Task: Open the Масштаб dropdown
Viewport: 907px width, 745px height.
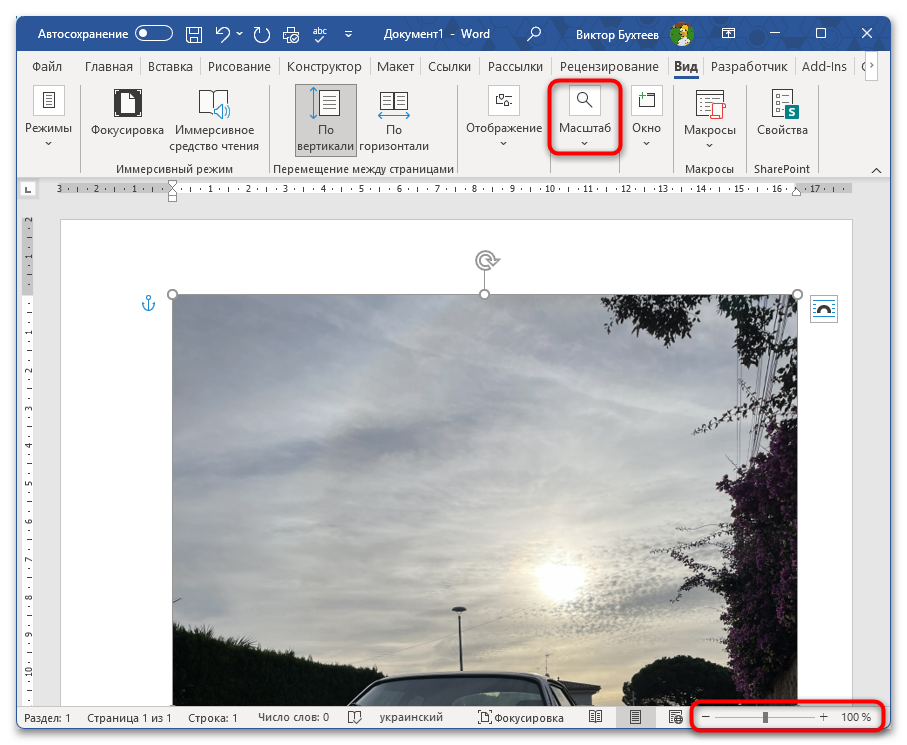Action: [584, 119]
